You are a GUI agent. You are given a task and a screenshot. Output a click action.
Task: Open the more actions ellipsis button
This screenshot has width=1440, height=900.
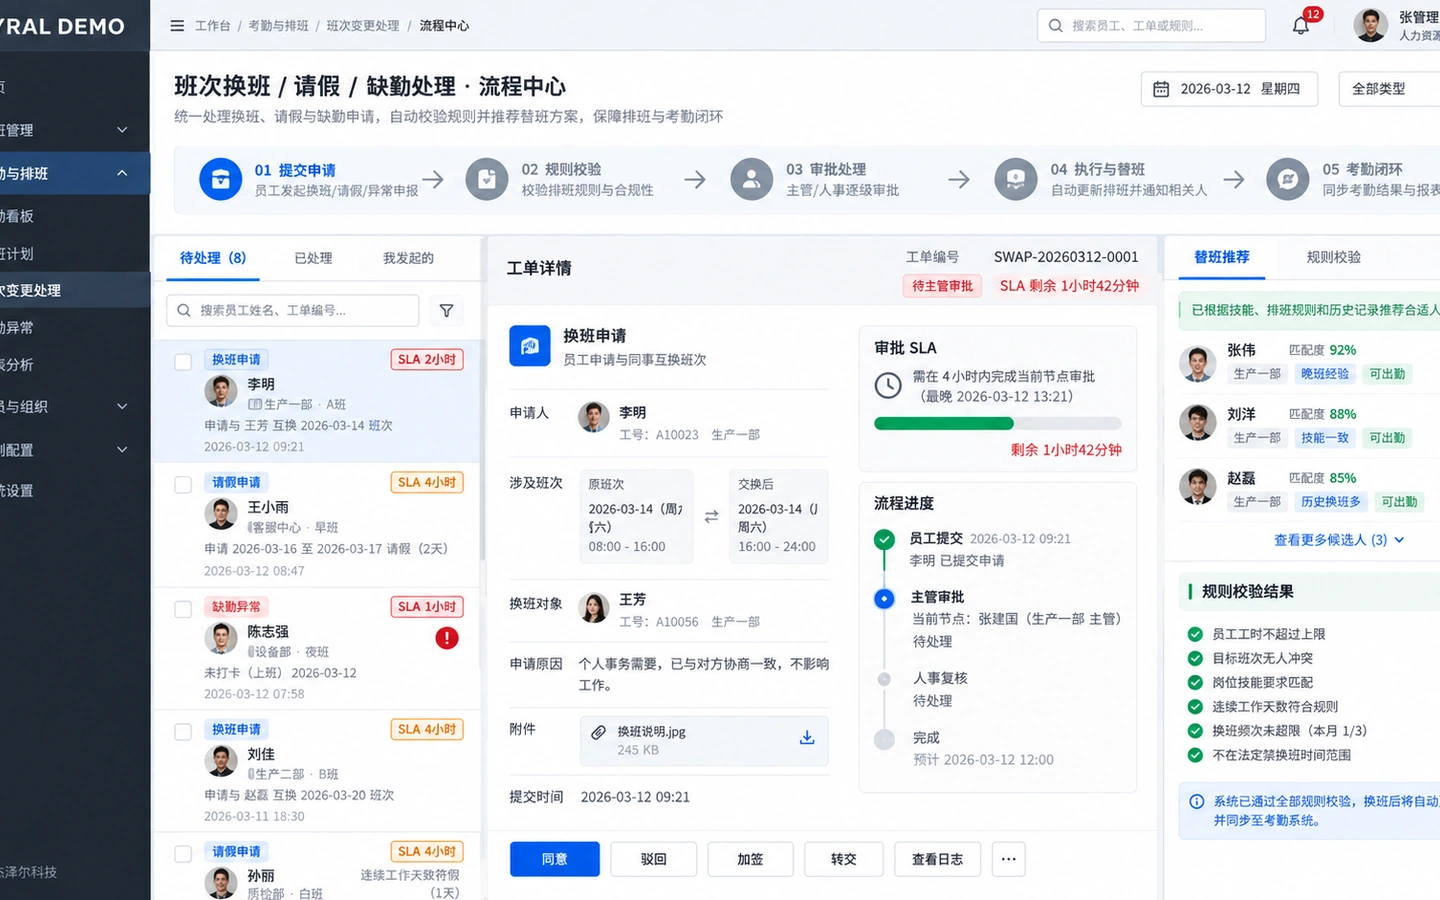click(x=1008, y=859)
